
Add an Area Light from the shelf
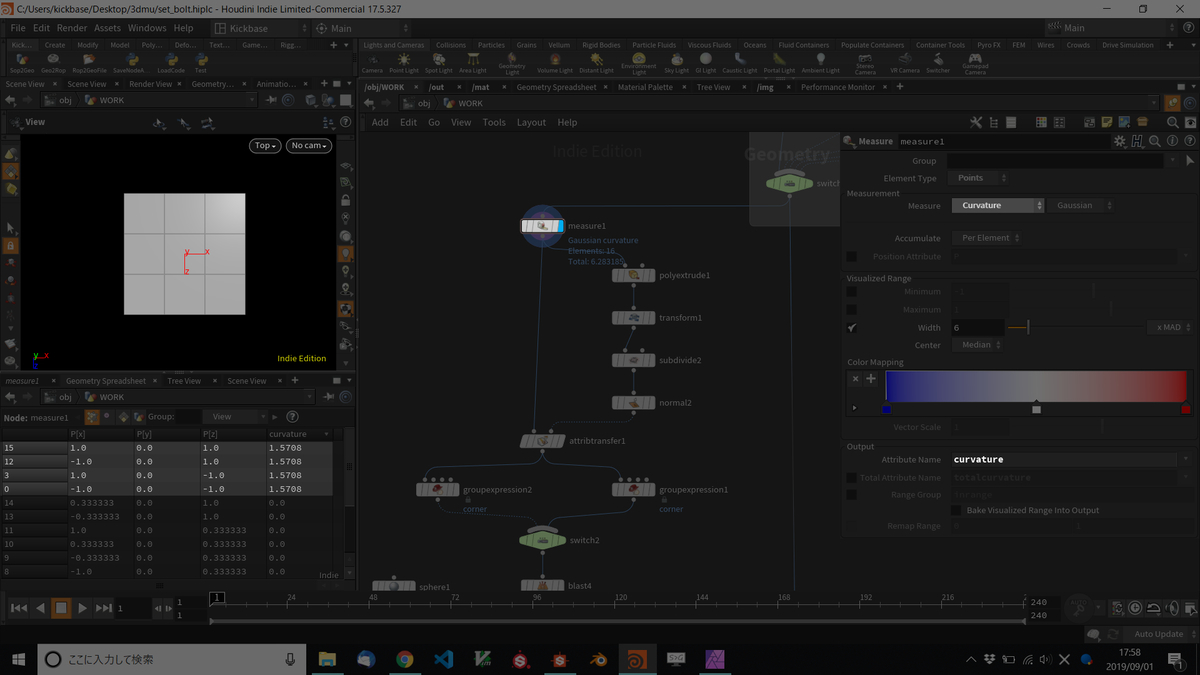point(473,64)
